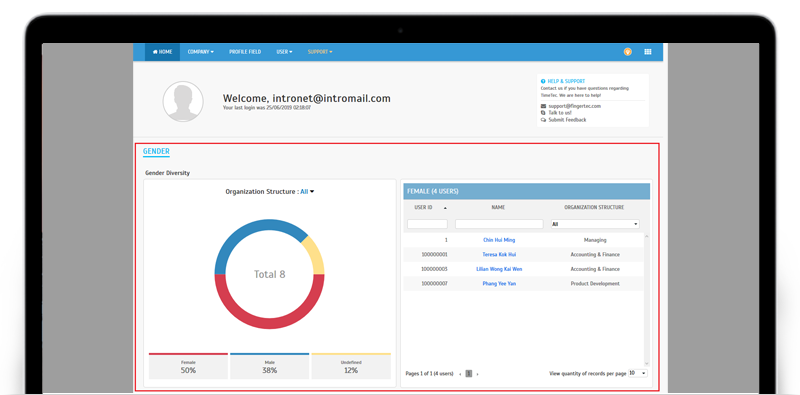Go to the previous page arrow in pagination
The width and height of the screenshot is (800, 395).
(460, 374)
